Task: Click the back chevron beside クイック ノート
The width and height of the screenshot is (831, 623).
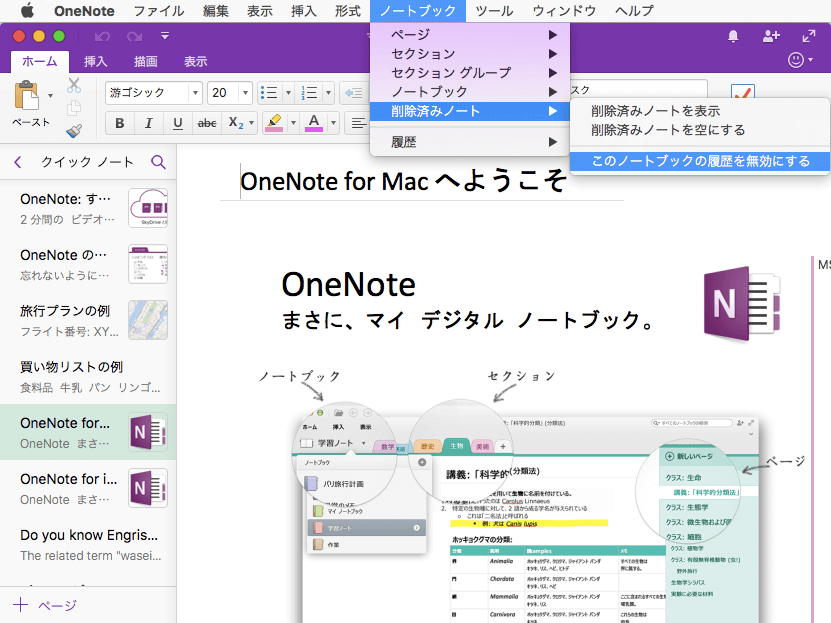Action: (x=18, y=162)
